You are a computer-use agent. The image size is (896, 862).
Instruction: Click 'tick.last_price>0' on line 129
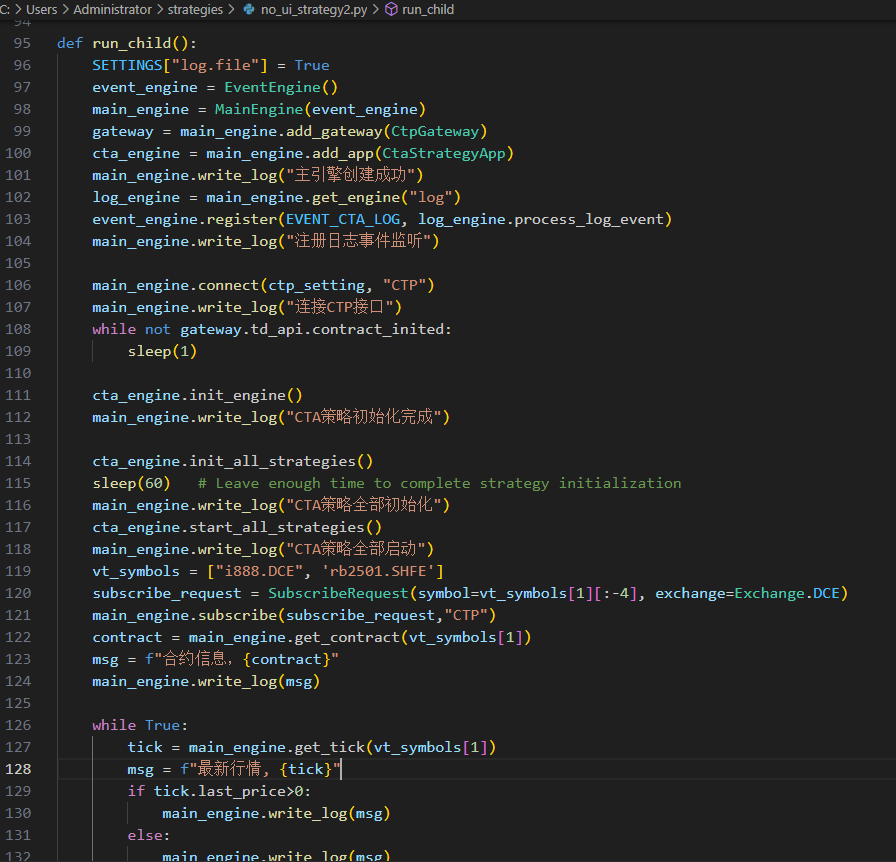(x=228, y=792)
